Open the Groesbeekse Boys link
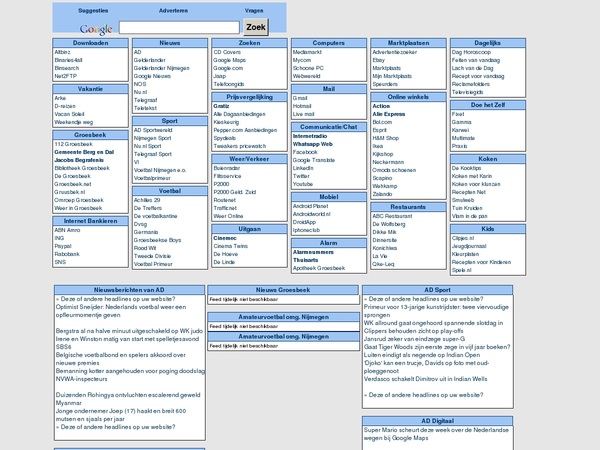 click(x=157, y=240)
